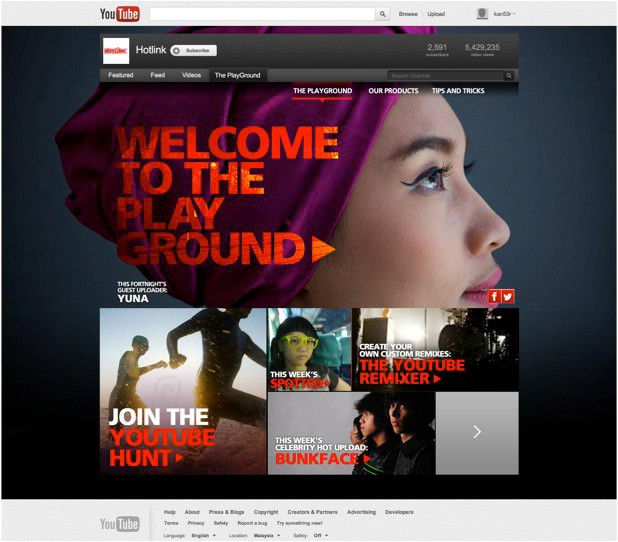Open TIPS AND TRICKS menu item
The height and width of the screenshot is (542, 618).
pos(458,91)
